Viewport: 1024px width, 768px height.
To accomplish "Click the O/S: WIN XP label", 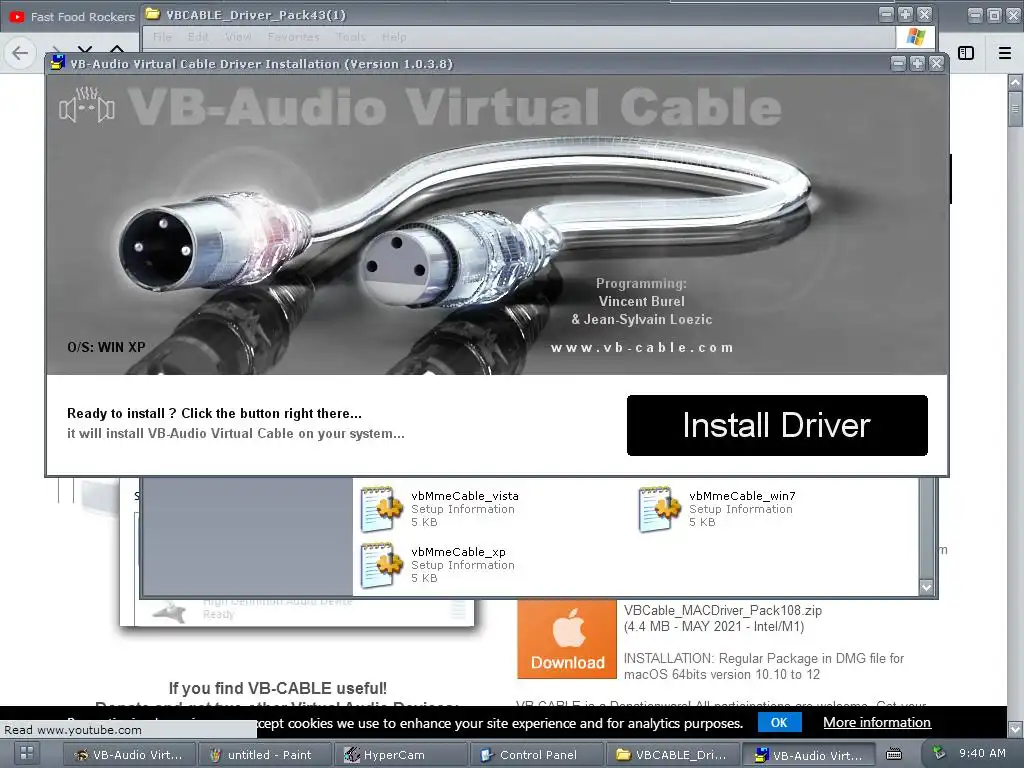I will (106, 347).
